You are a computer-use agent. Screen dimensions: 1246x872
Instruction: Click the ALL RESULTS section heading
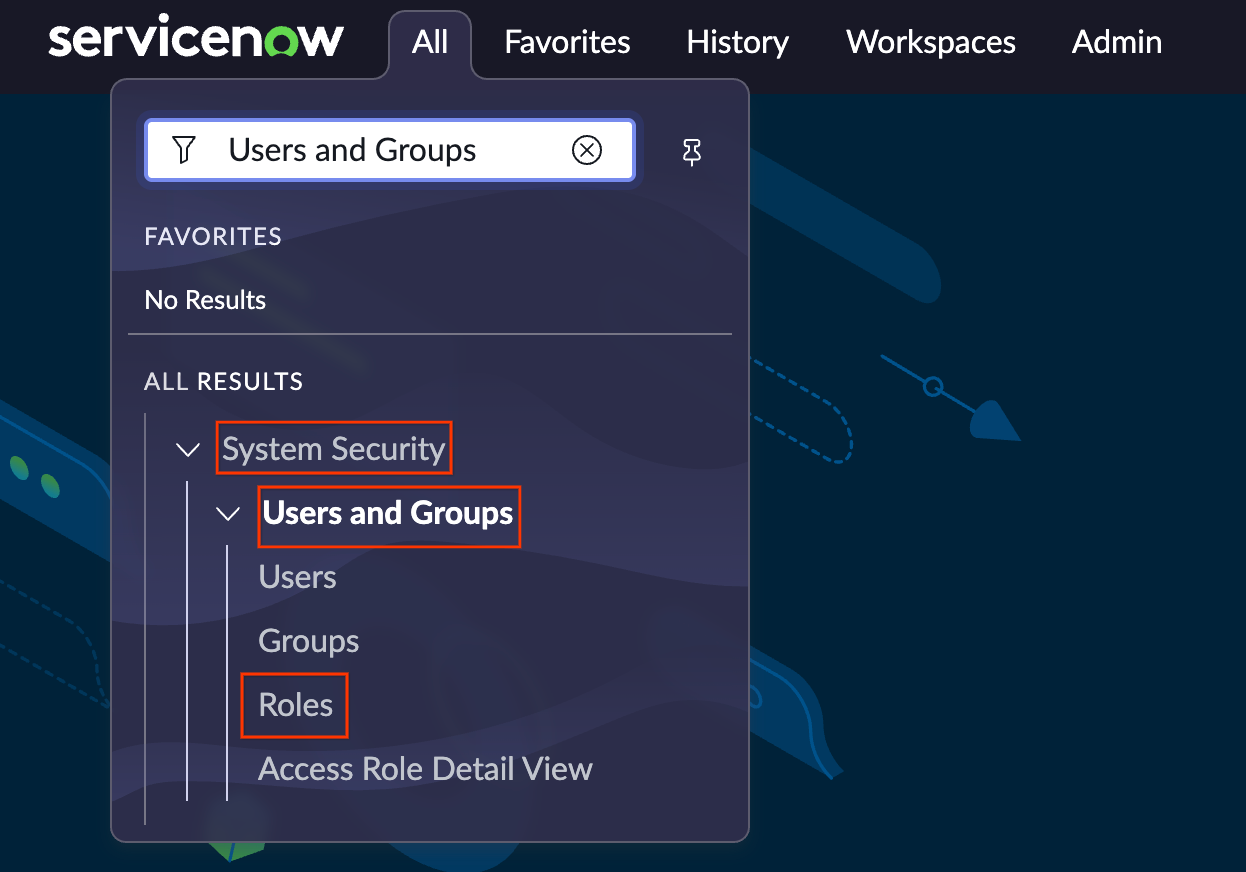click(x=223, y=381)
